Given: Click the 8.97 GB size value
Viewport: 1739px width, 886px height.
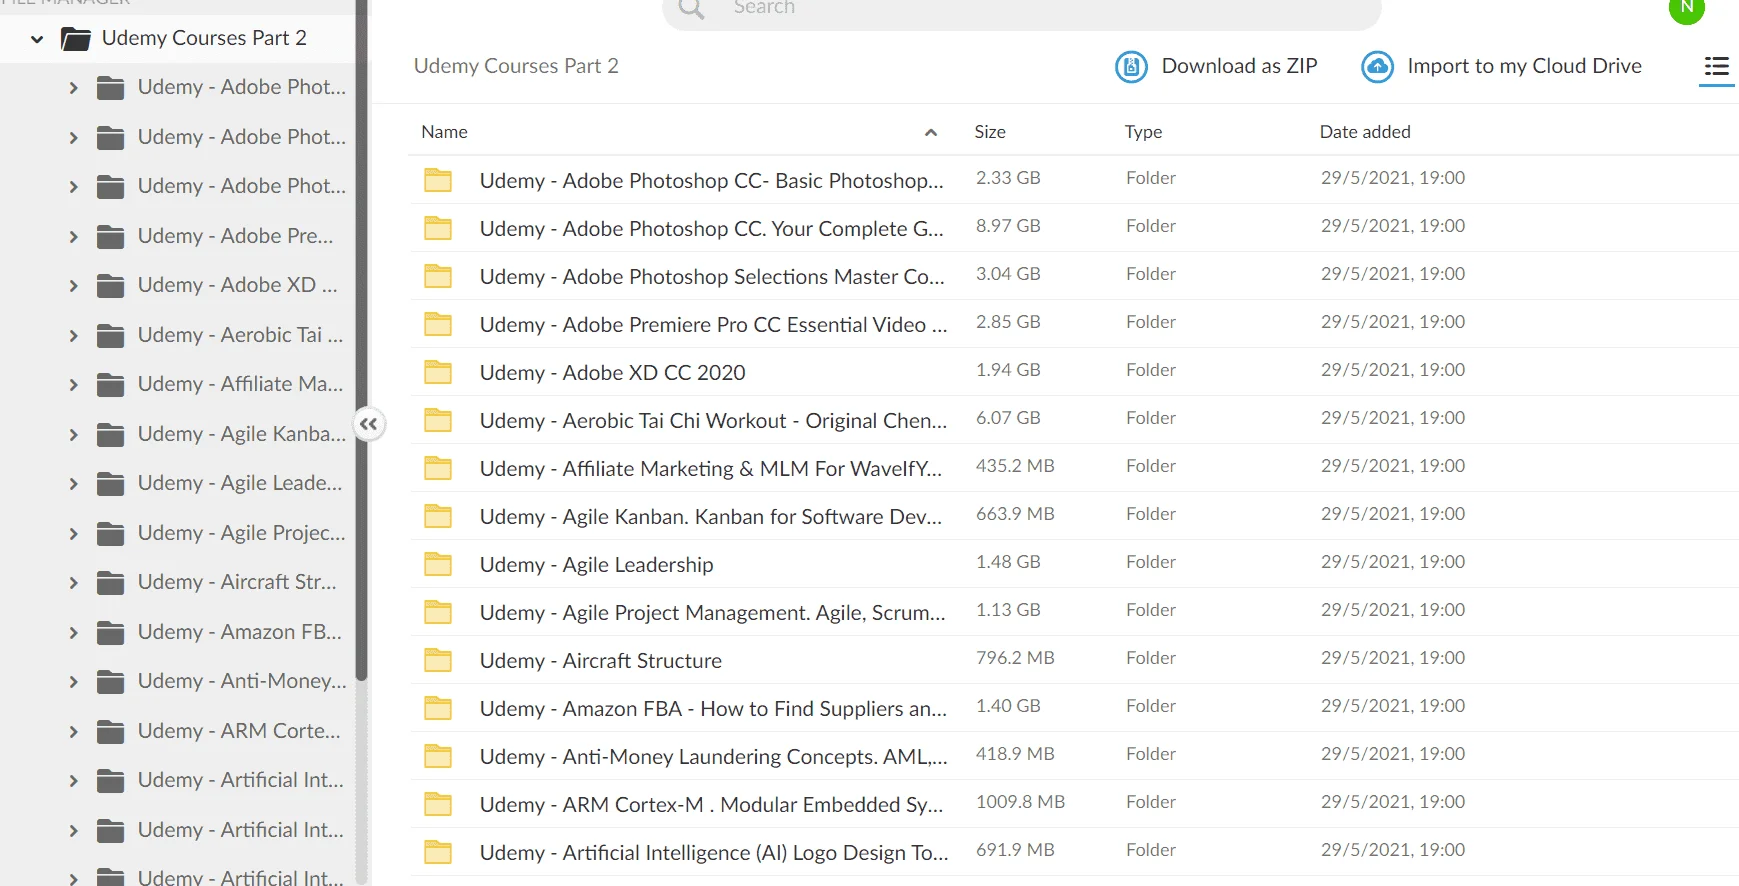Looking at the screenshot, I should (x=1008, y=226).
